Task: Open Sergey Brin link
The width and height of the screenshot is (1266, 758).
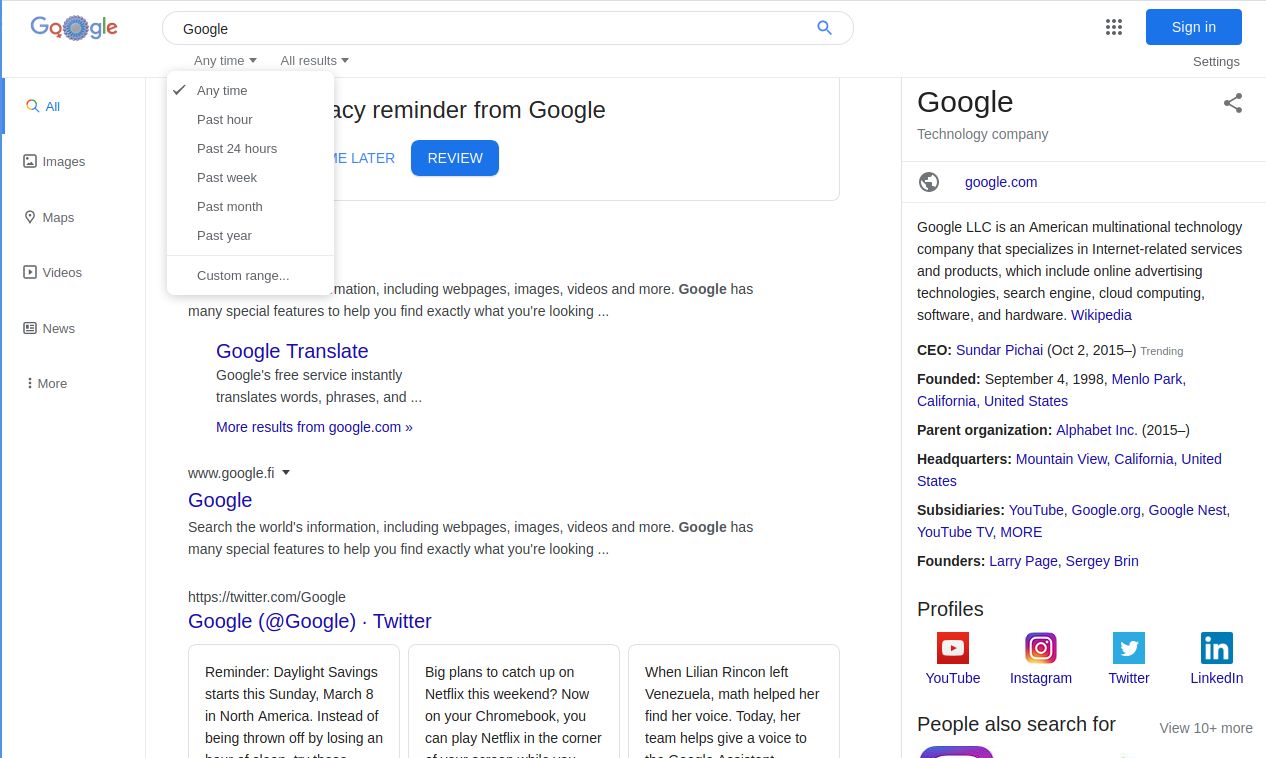Action: tap(1102, 561)
